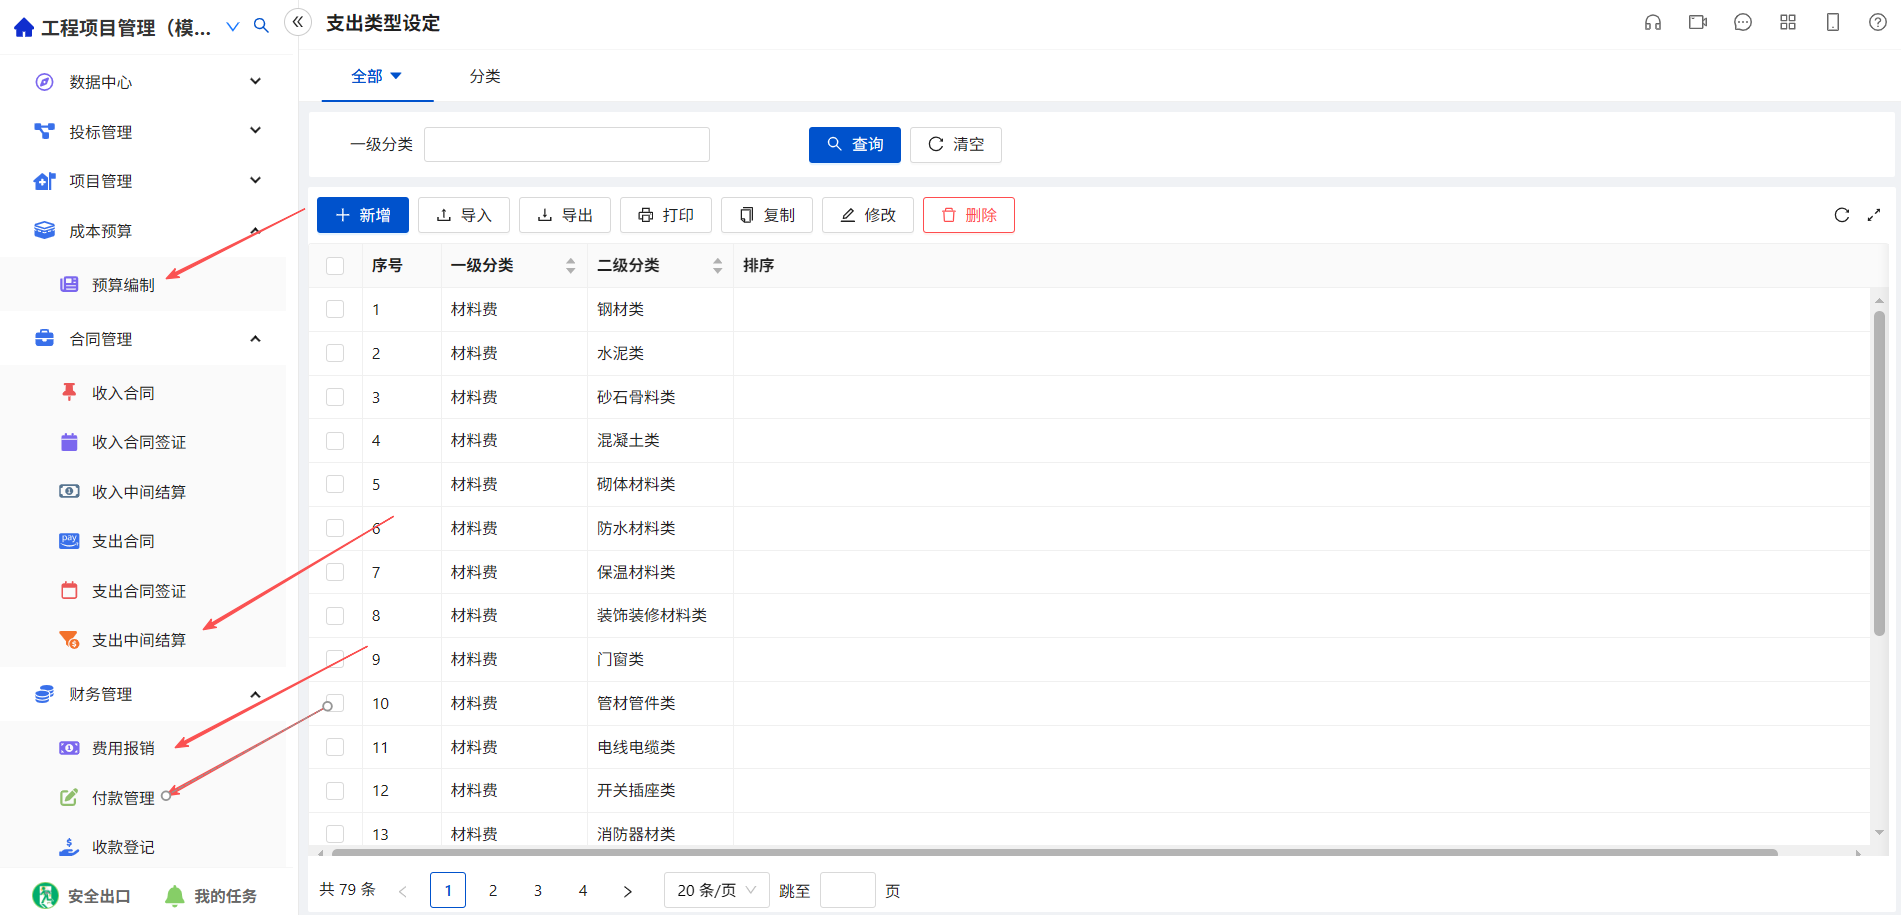Click the fullscreen expand icon above table
The height and width of the screenshot is (915, 1901).
point(1874,215)
